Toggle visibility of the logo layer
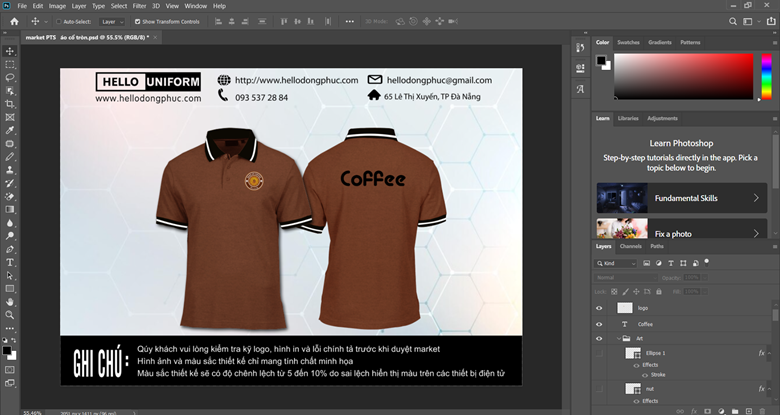The image size is (780, 415). point(599,309)
